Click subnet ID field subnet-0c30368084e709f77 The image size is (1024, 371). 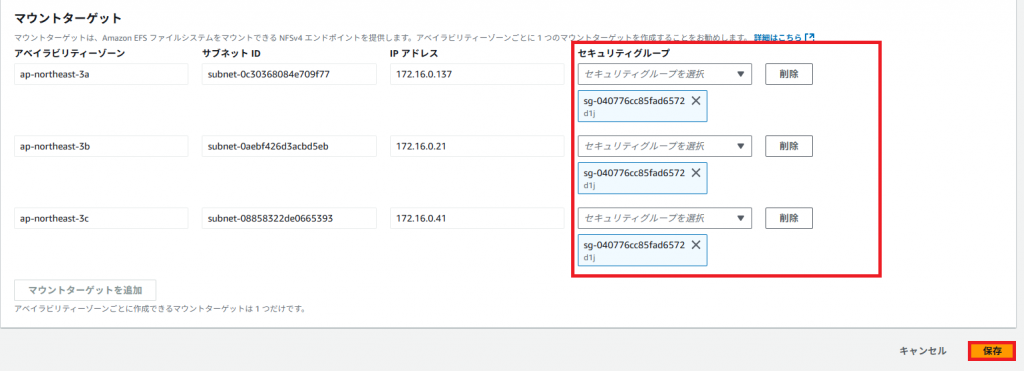coord(289,74)
